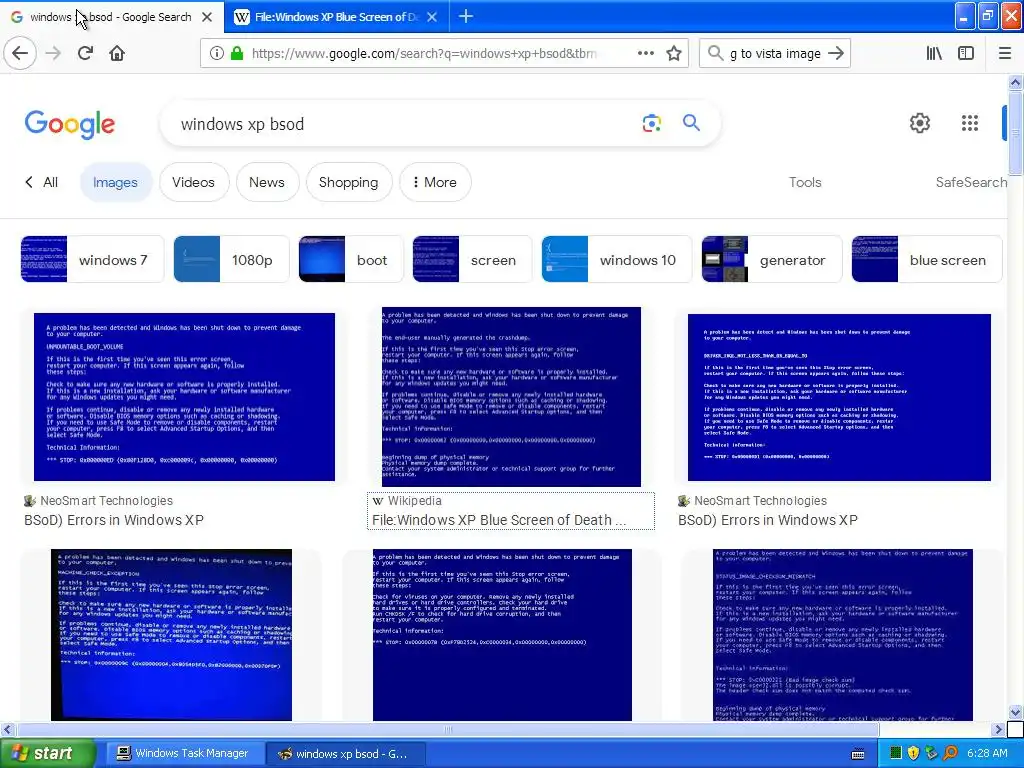Click the Google search magnifier button
The height and width of the screenshot is (768, 1024).
692,123
